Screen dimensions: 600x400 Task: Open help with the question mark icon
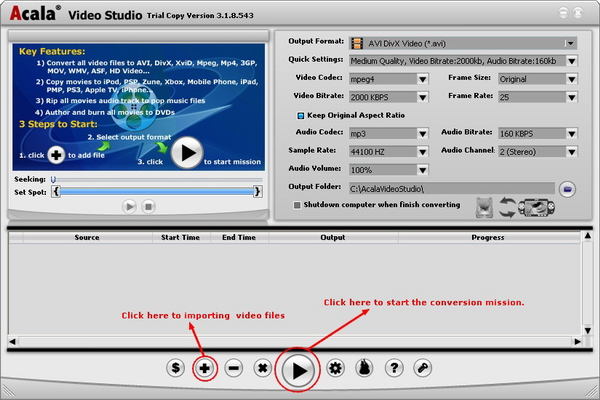[x=394, y=368]
